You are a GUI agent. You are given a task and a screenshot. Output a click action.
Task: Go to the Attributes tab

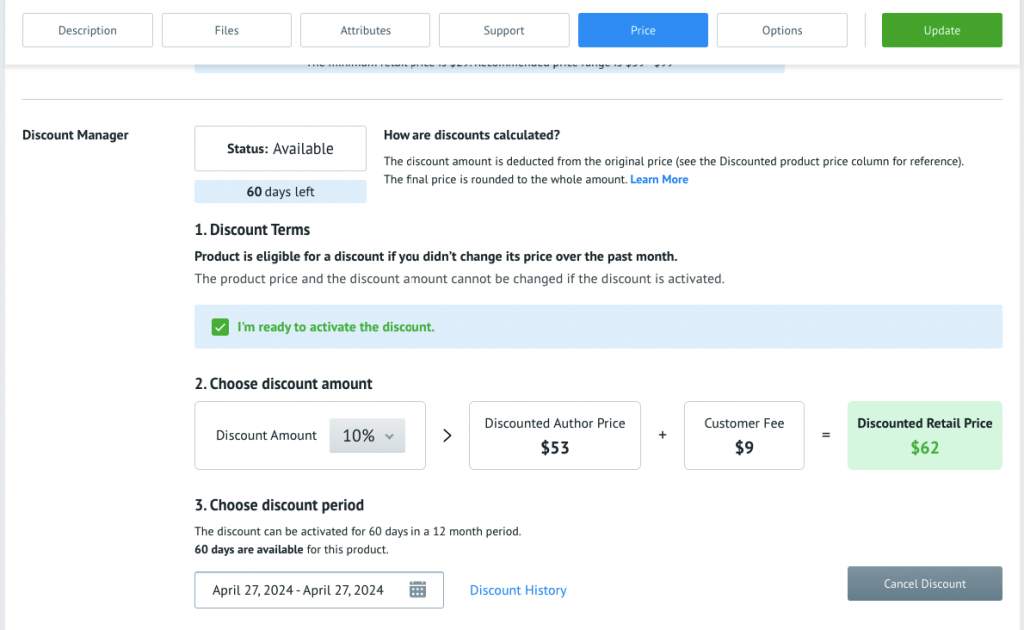click(365, 30)
